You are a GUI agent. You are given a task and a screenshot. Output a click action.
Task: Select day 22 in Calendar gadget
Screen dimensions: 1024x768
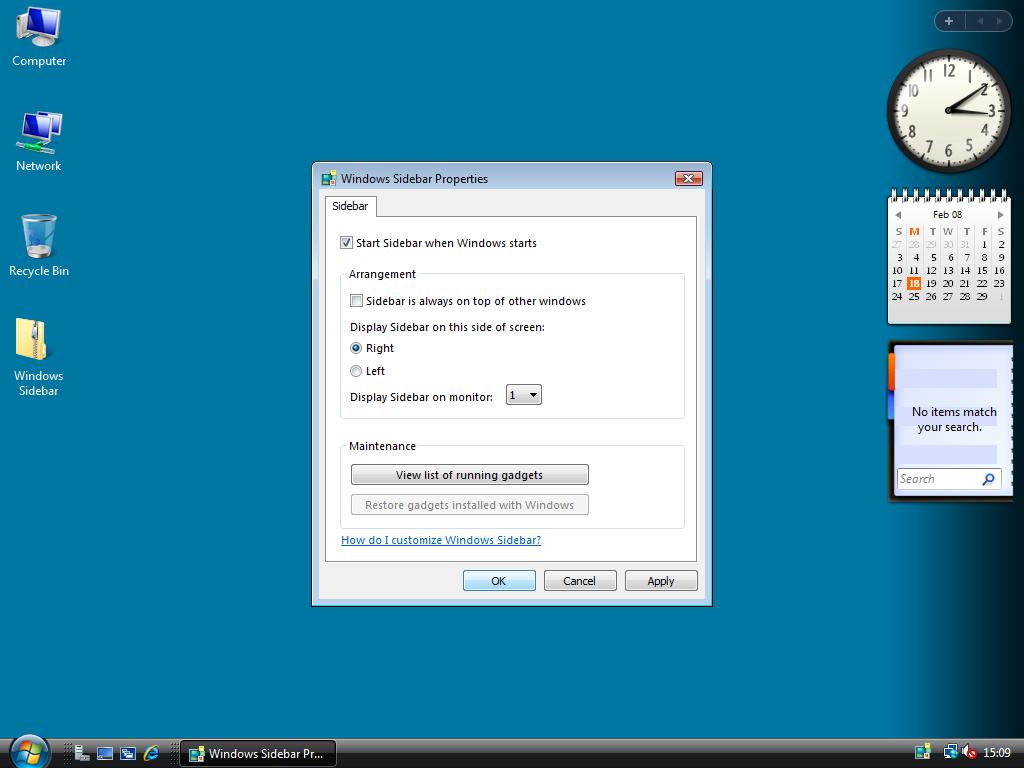coord(982,283)
